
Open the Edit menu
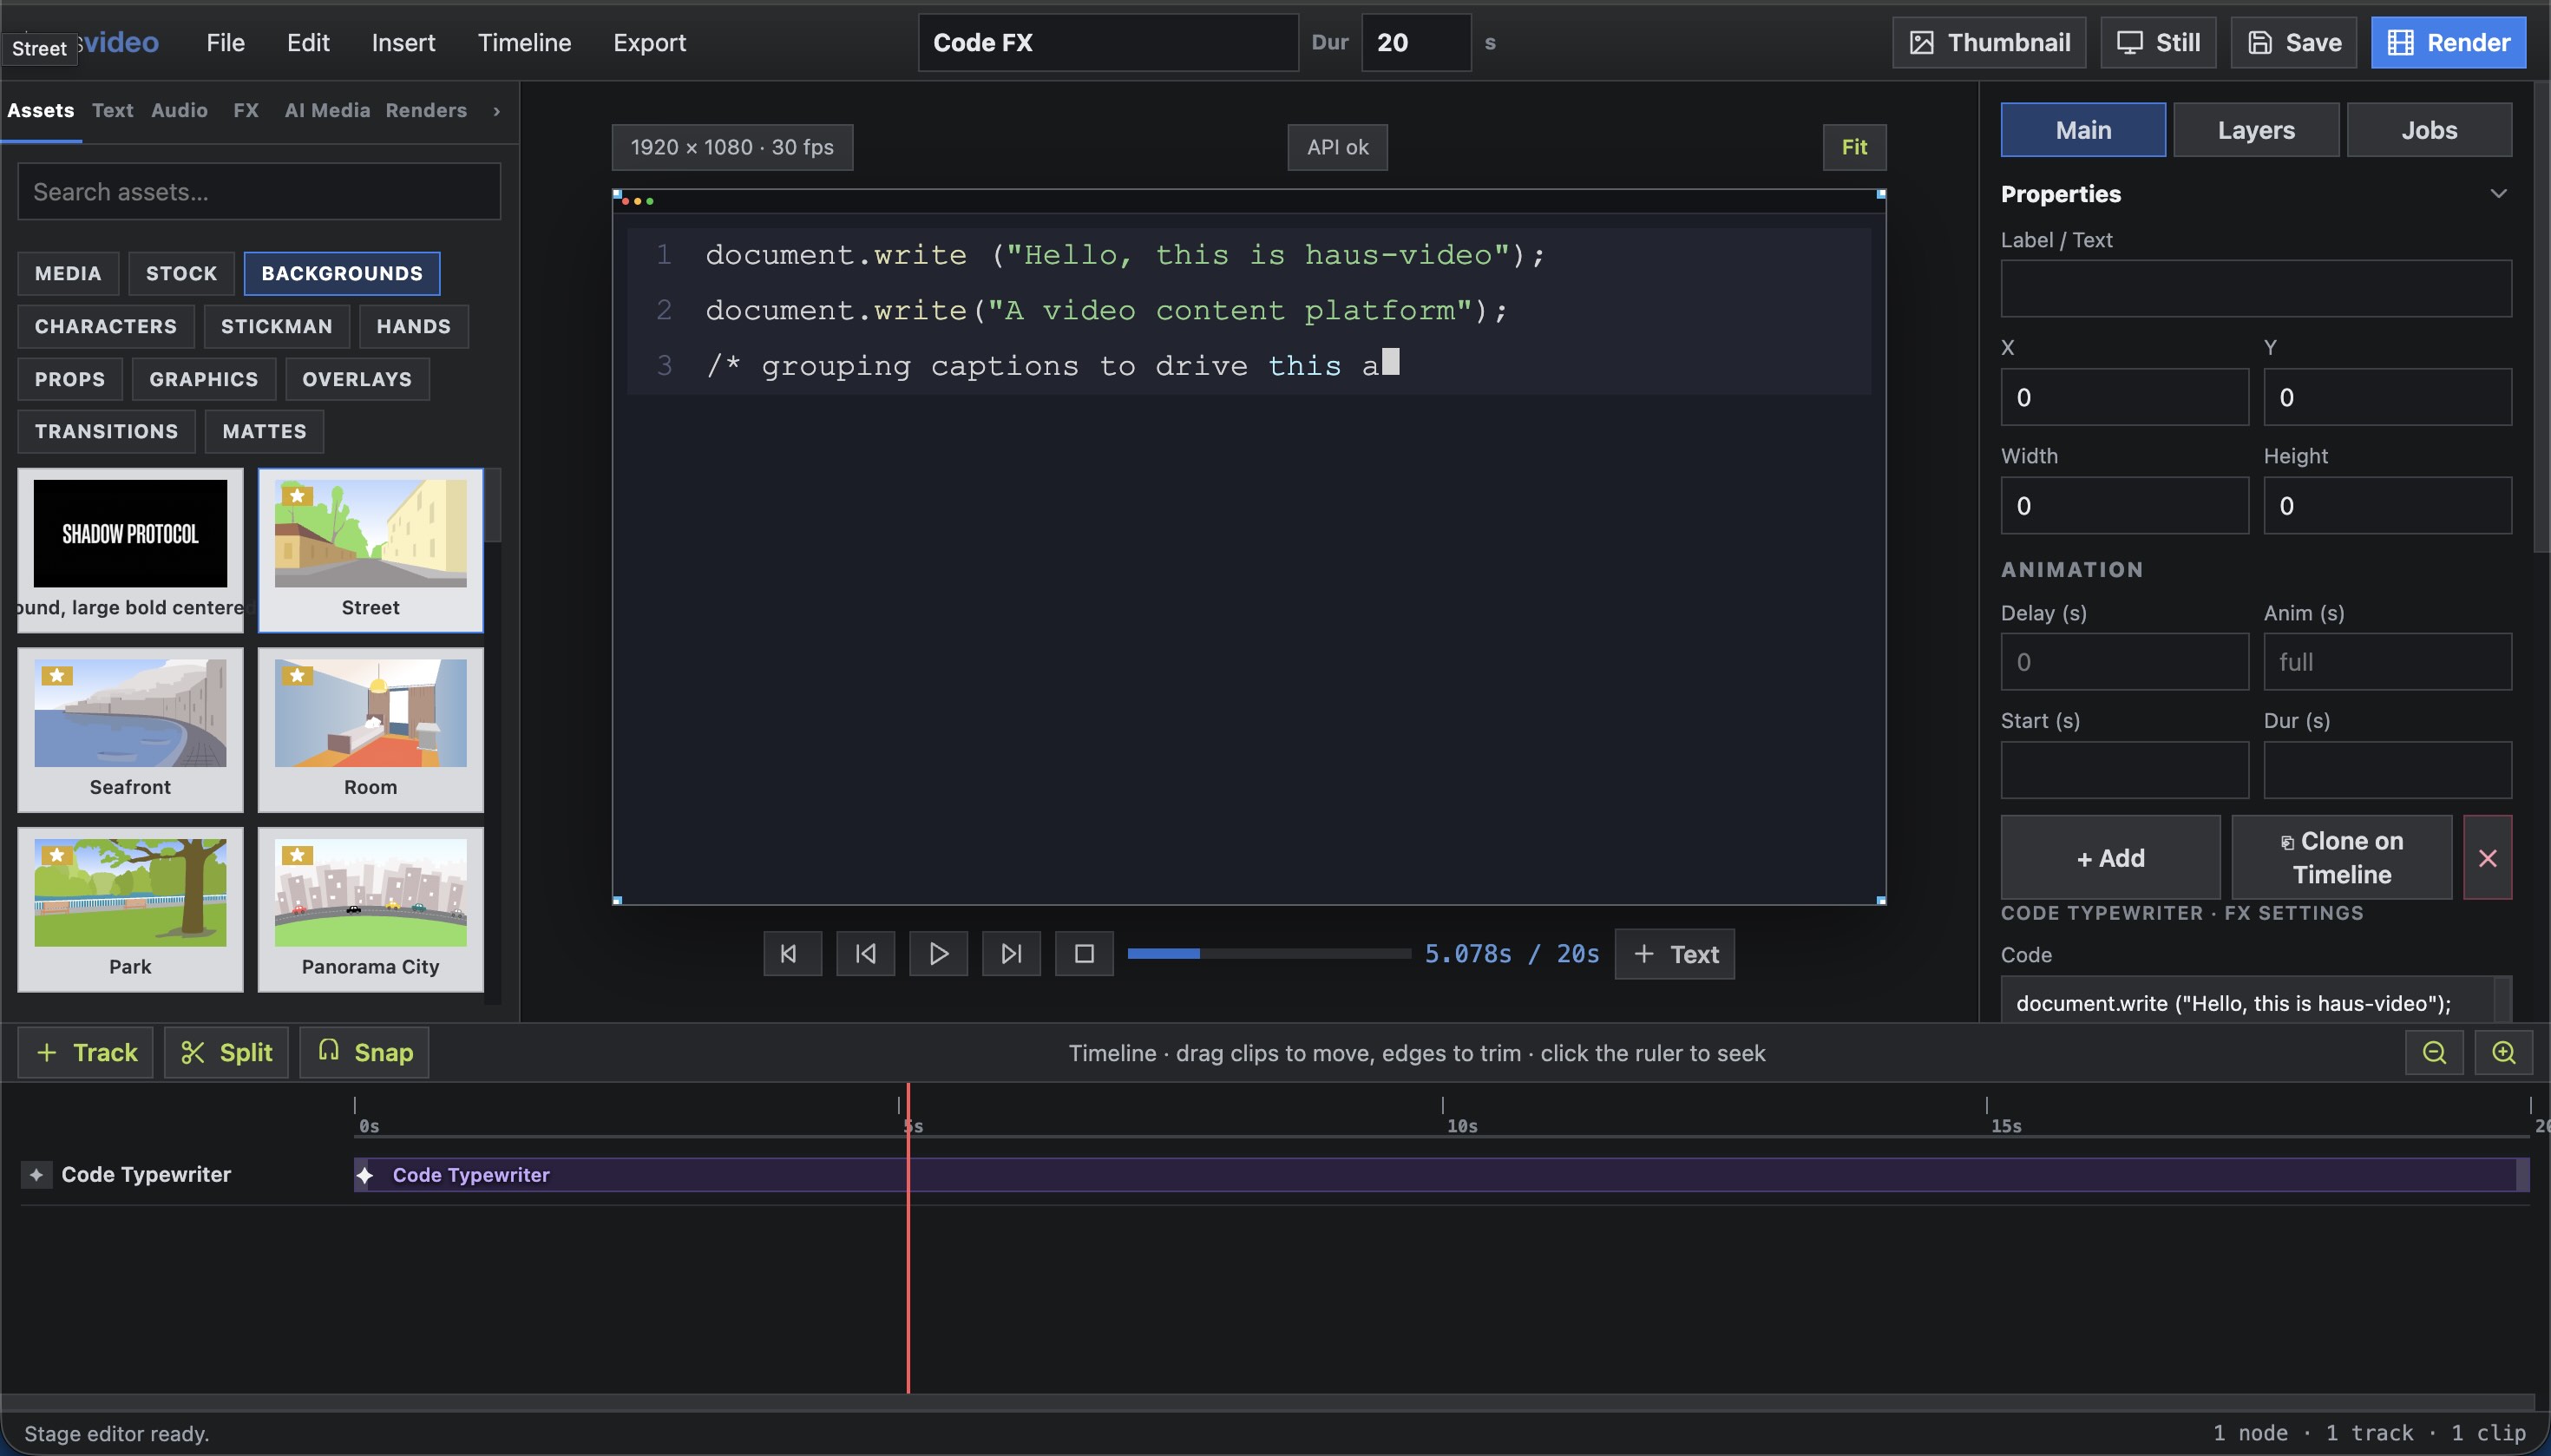coord(308,42)
